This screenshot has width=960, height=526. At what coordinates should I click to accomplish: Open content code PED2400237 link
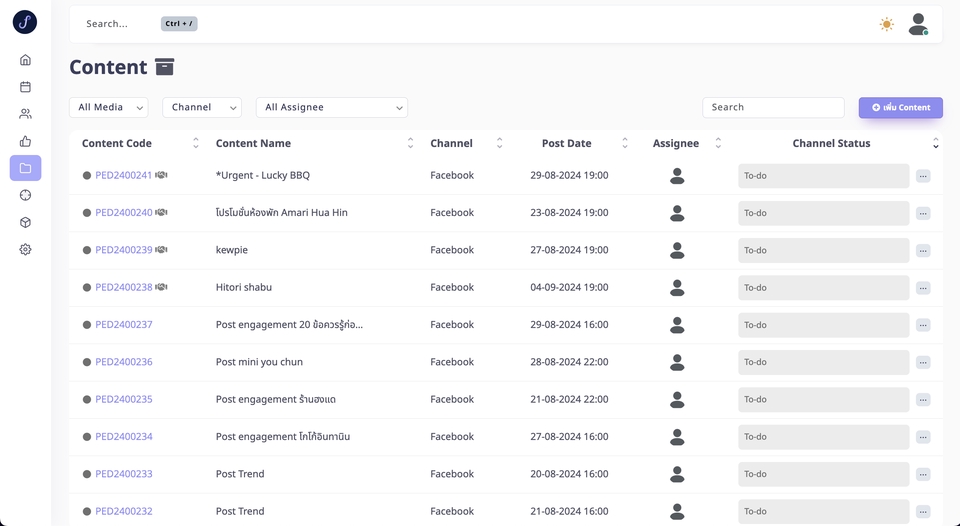click(124, 324)
